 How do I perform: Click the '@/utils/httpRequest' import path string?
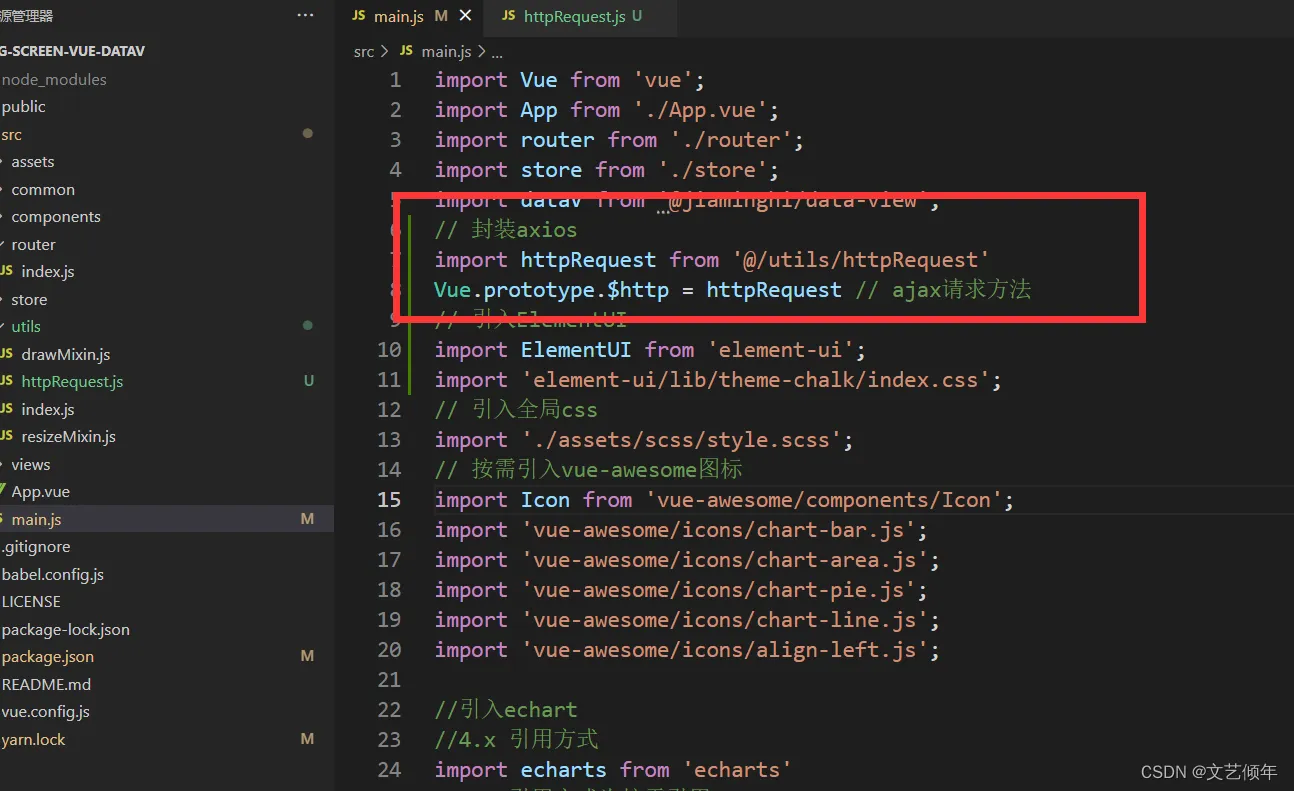point(860,260)
